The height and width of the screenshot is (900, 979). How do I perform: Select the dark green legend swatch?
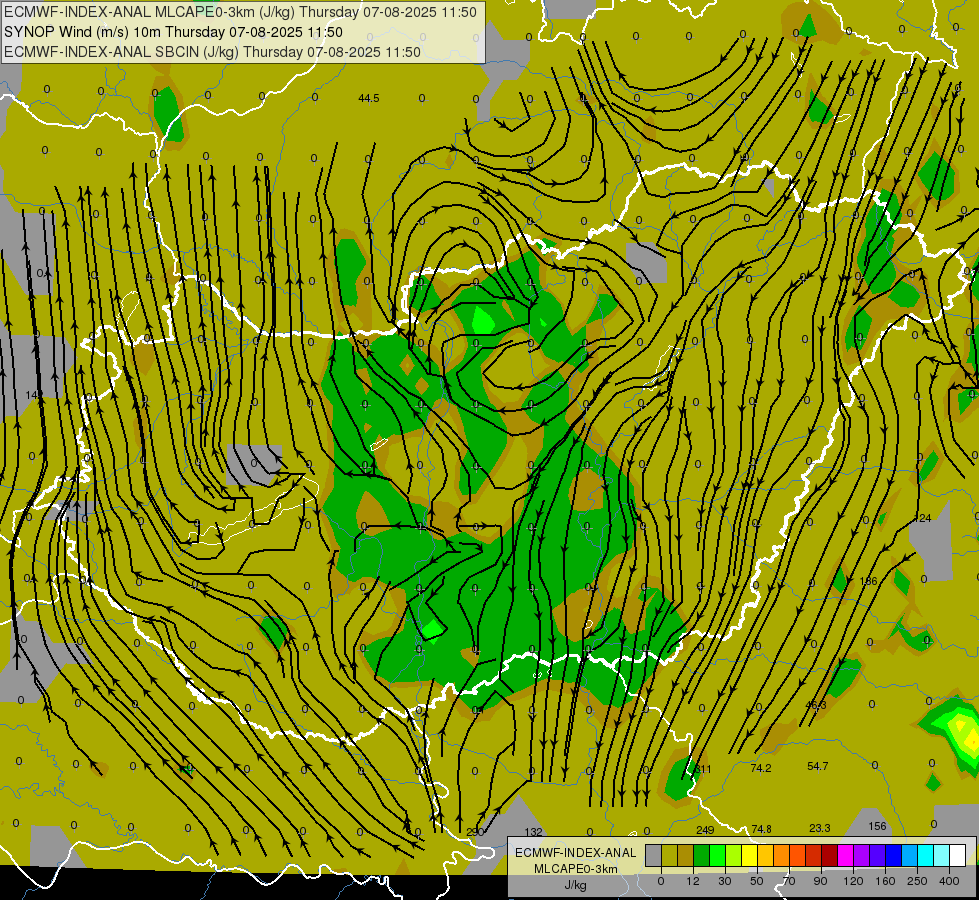click(x=702, y=855)
